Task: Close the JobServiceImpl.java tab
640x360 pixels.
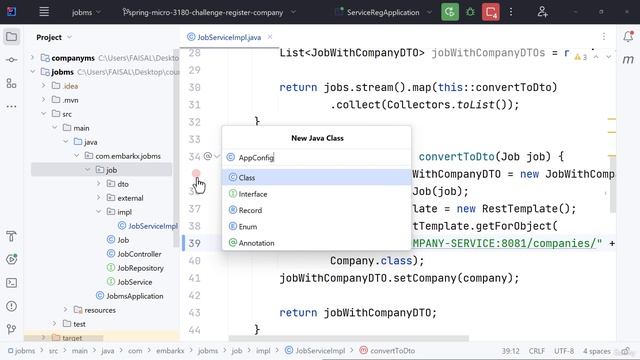Action: pyautogui.click(x=270, y=37)
